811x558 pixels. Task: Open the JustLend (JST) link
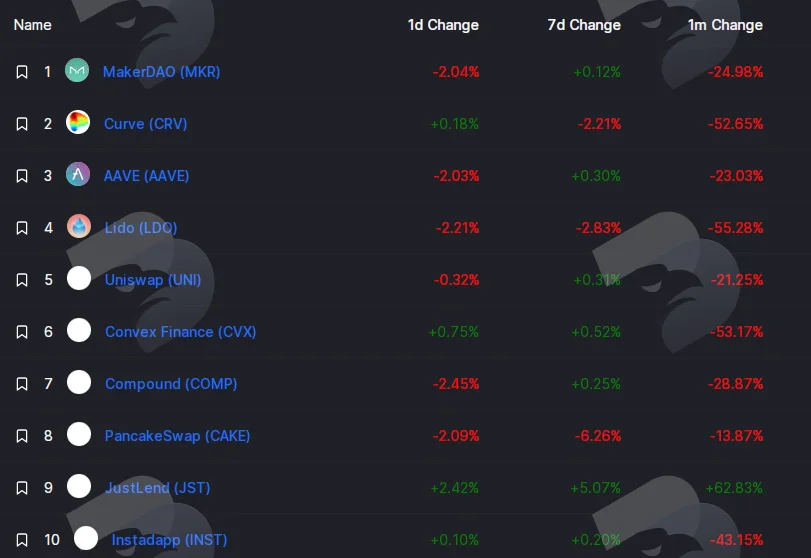(x=158, y=488)
